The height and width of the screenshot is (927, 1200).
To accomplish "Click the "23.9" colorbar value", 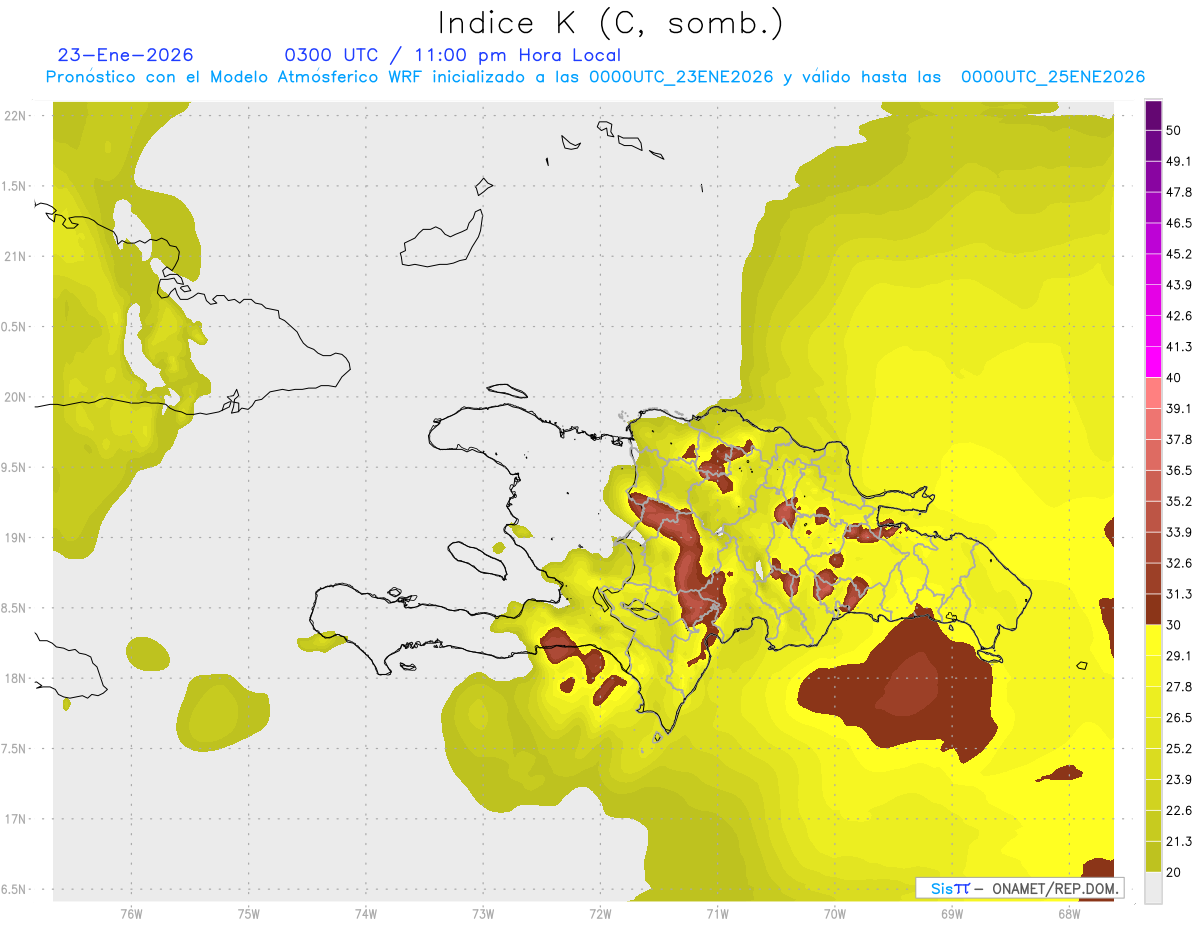I will click(1179, 780).
